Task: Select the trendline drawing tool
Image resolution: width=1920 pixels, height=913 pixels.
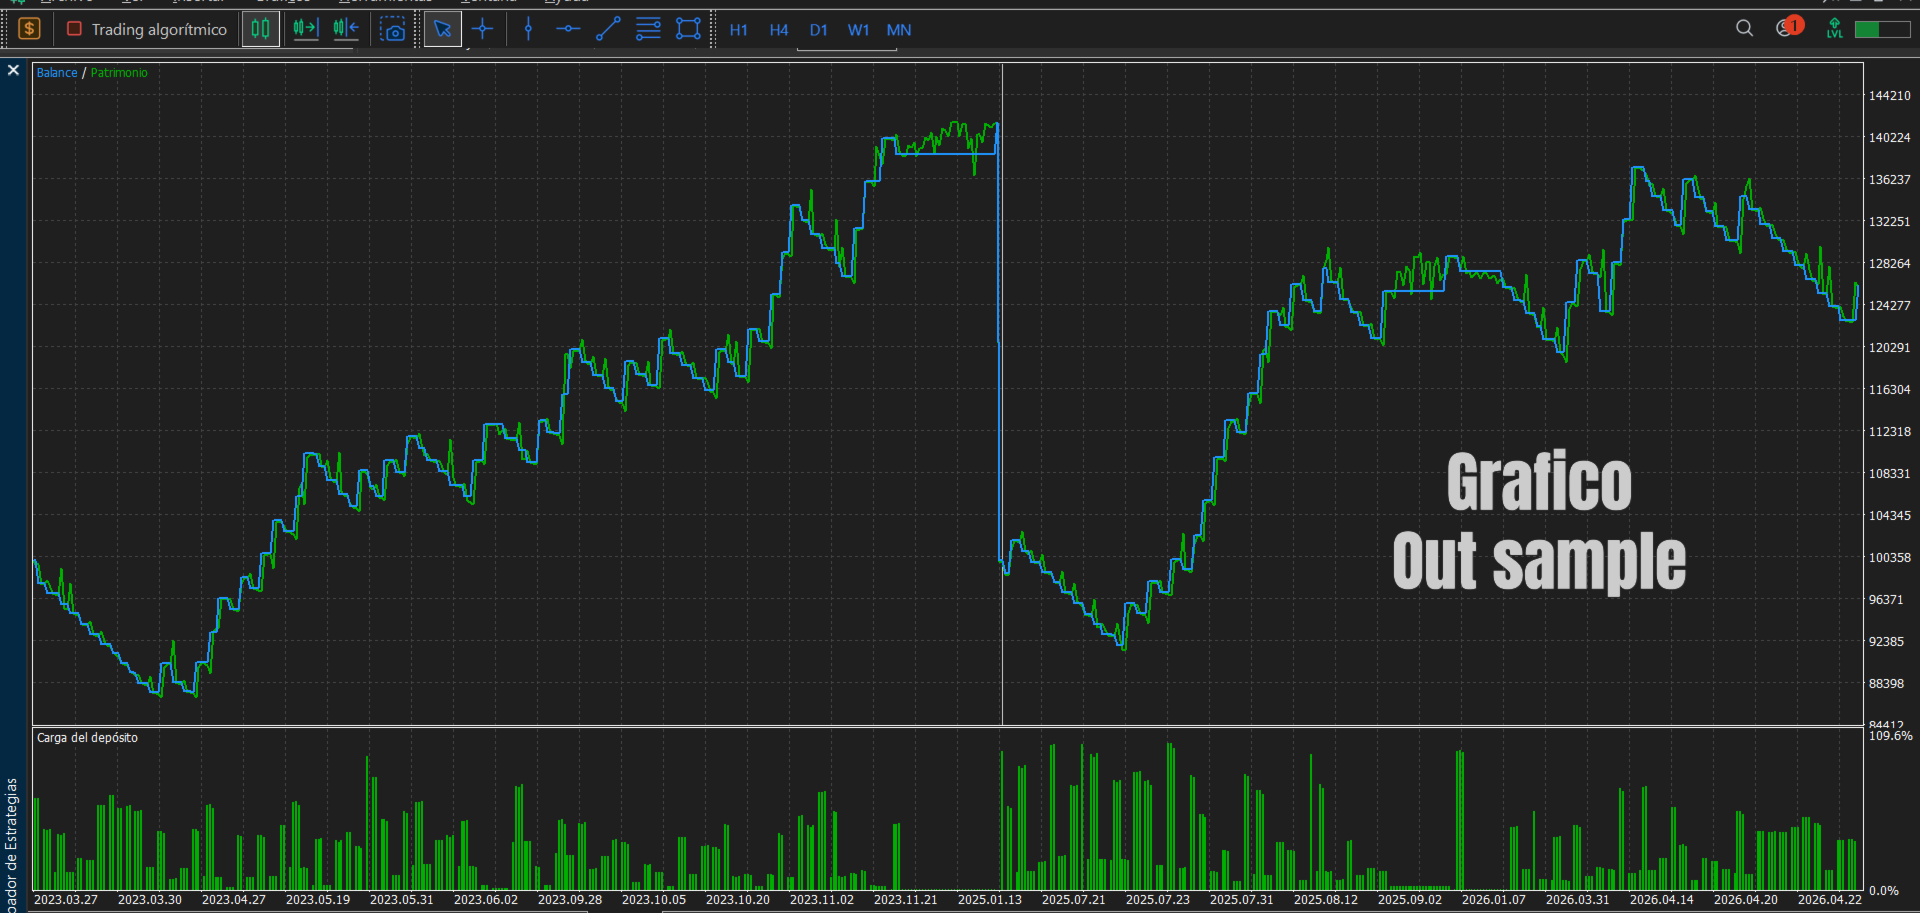Action: click(608, 29)
